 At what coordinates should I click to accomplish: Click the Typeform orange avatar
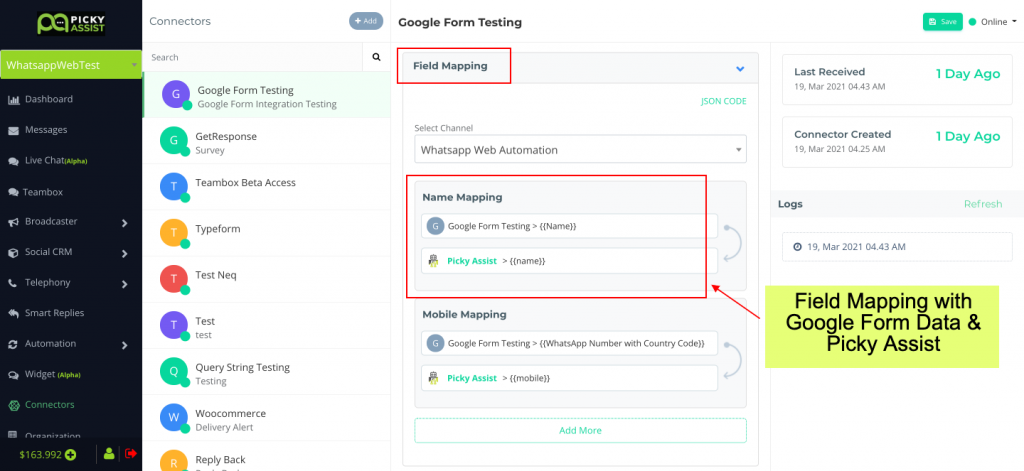174,233
